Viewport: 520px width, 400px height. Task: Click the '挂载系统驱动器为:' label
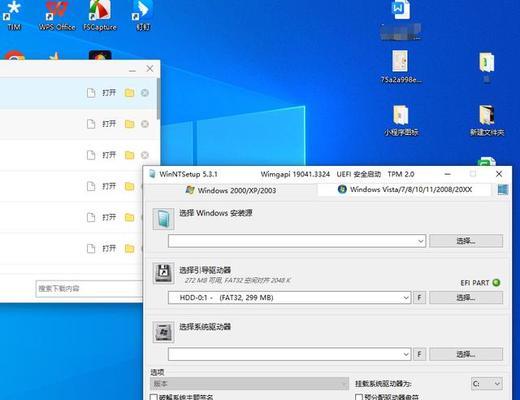tap(383, 384)
